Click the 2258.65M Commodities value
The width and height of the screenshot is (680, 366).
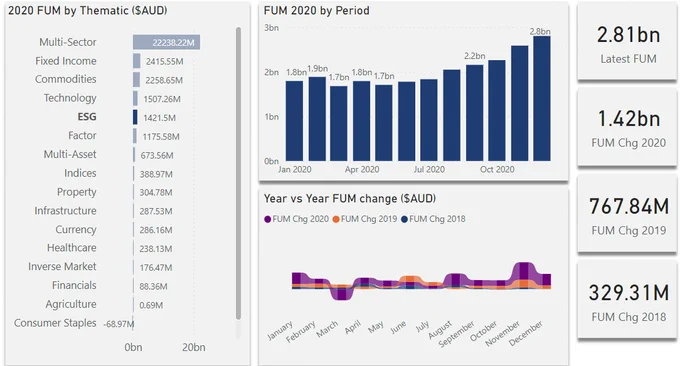pyautogui.click(x=164, y=80)
